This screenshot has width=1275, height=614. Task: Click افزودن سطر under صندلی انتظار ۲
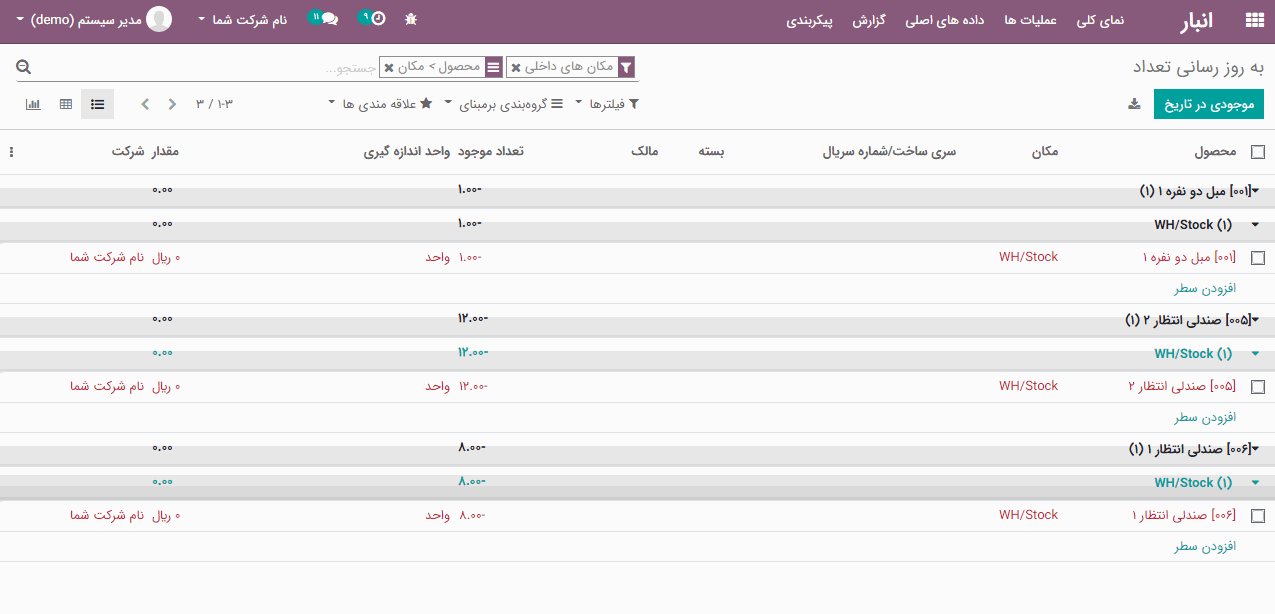point(1205,417)
